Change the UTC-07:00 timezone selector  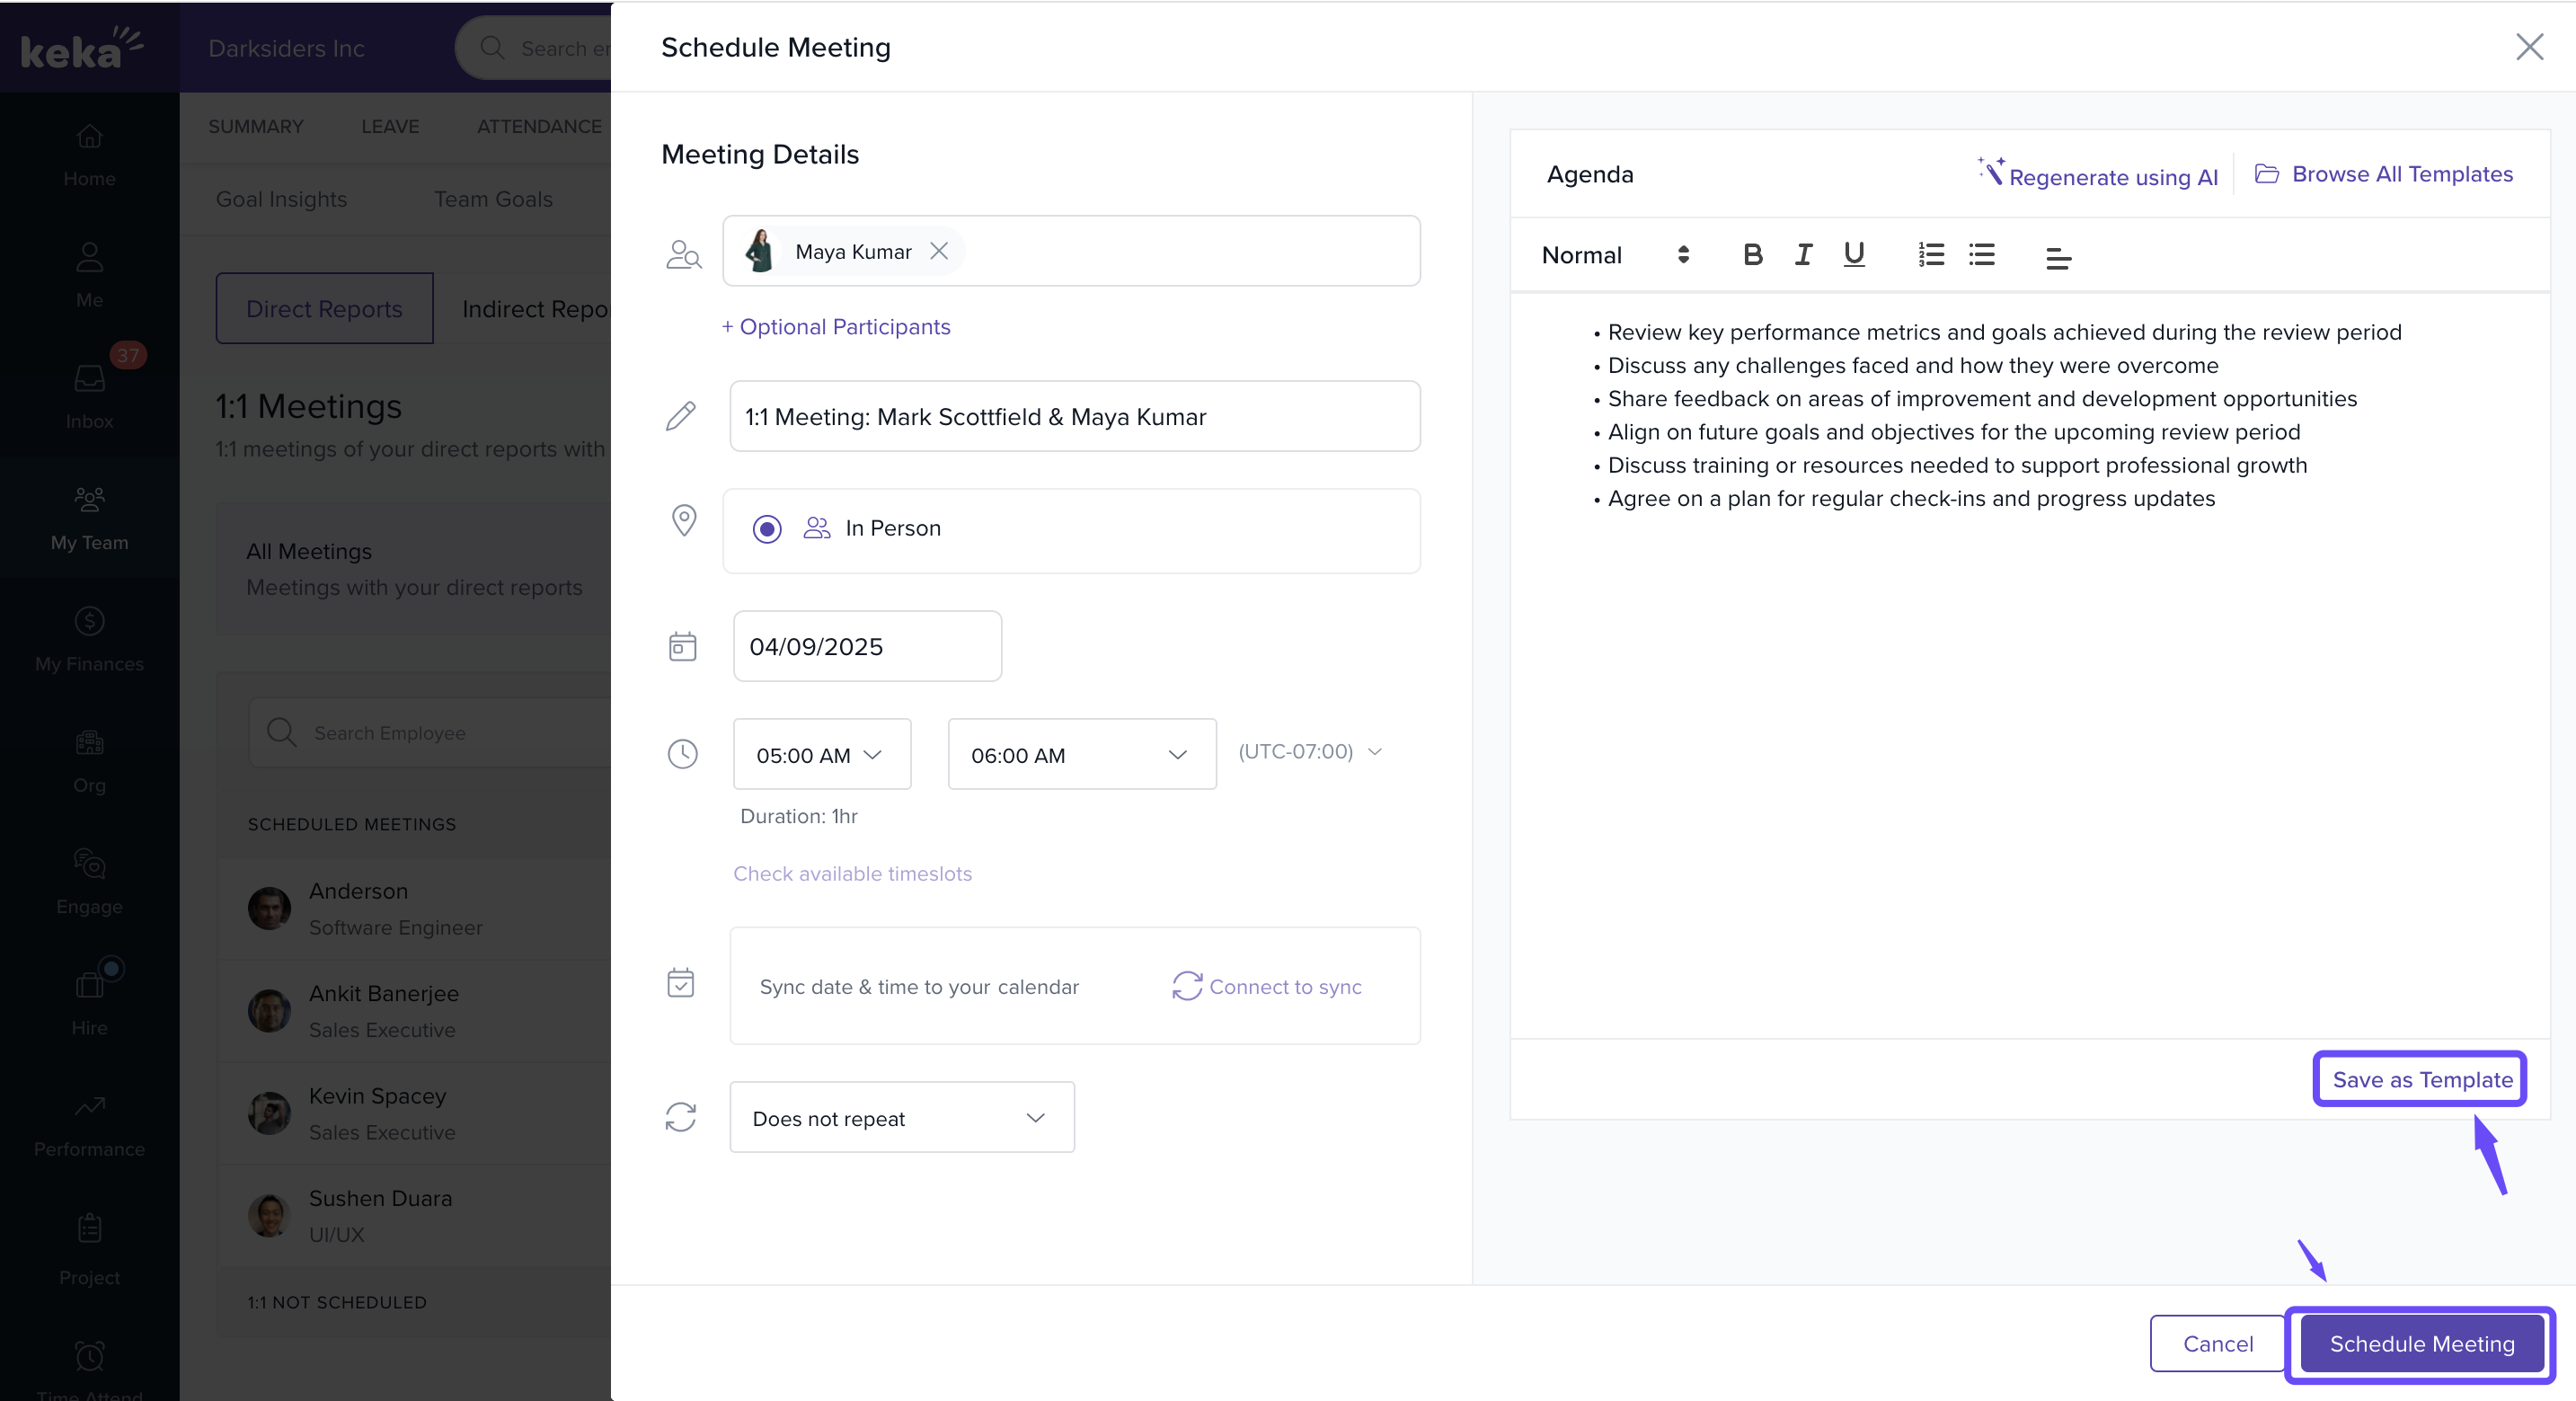(x=1310, y=751)
